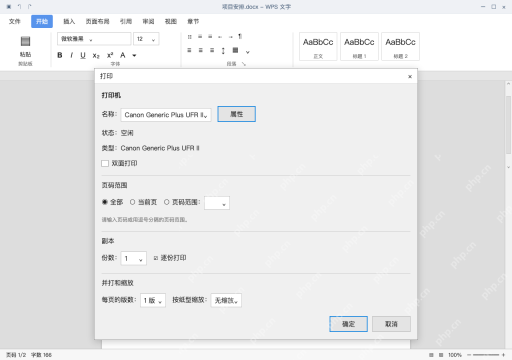Toggle Italic formatting in the ribbon
The image size is (512, 360).
[71, 55]
